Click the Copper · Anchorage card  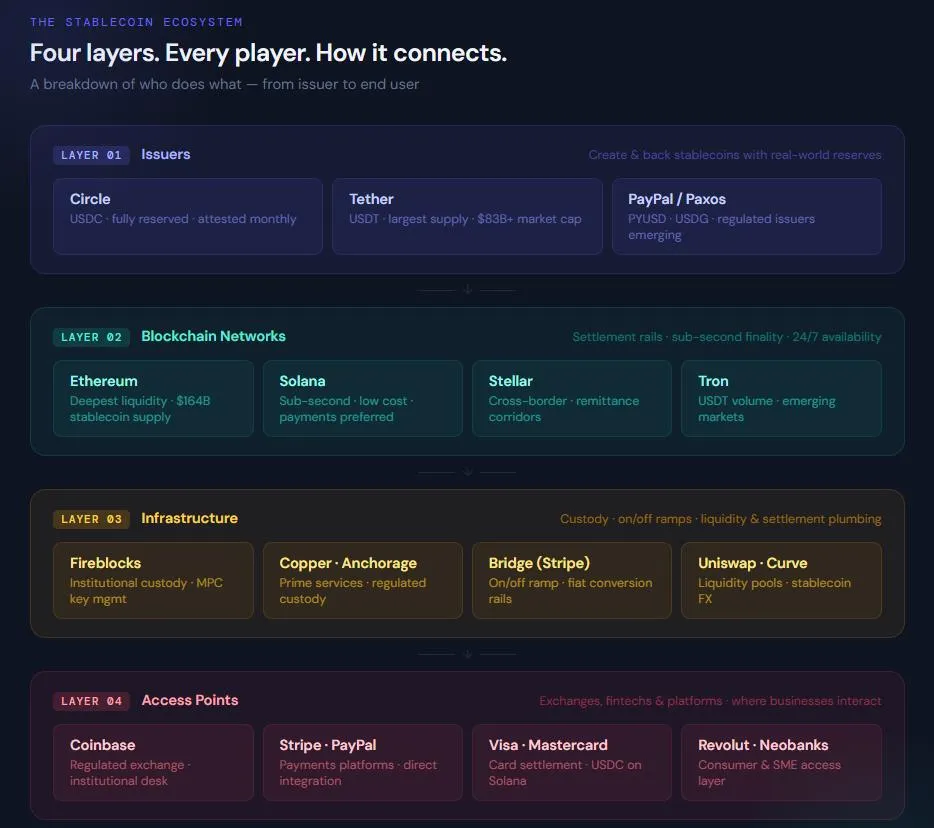[362, 580]
